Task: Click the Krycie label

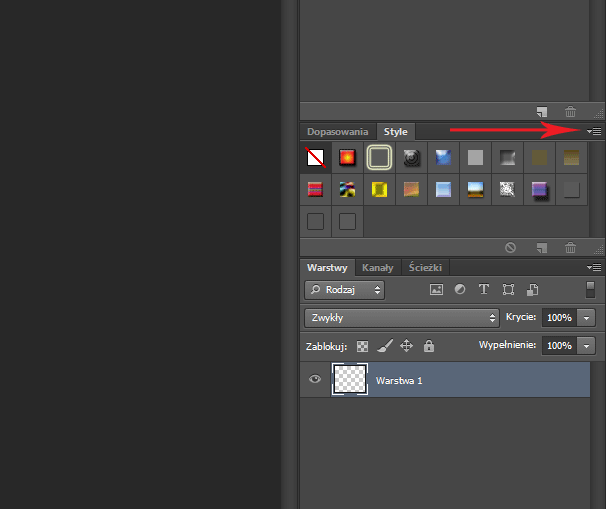Action: (x=521, y=317)
